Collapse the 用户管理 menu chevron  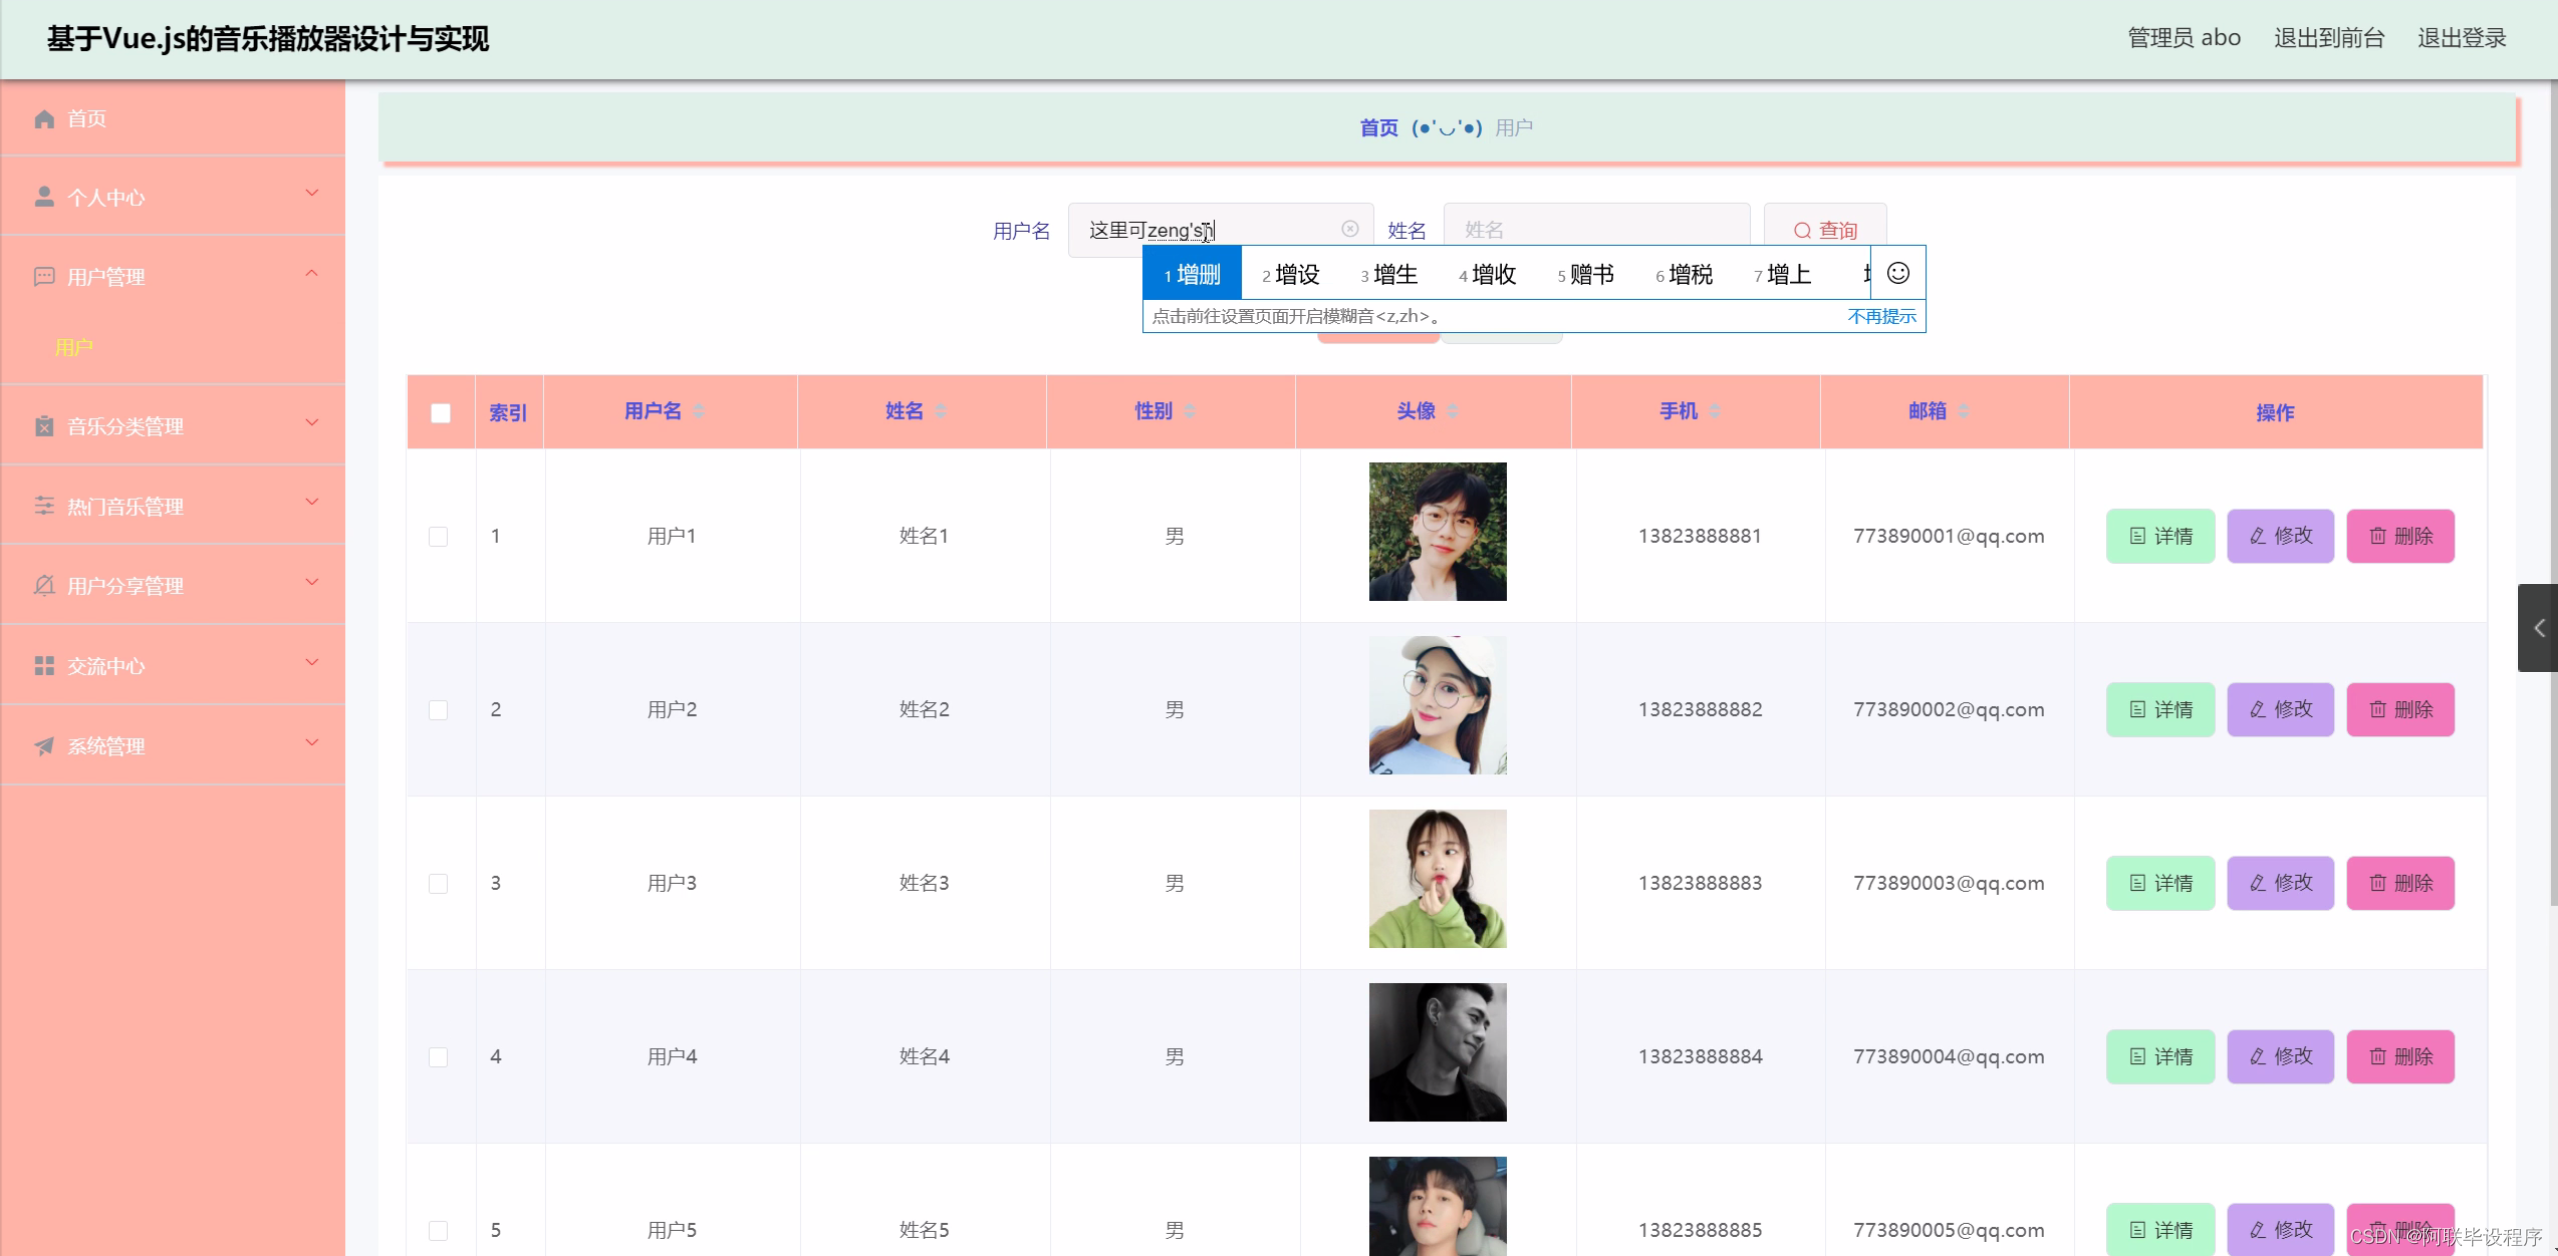(312, 273)
